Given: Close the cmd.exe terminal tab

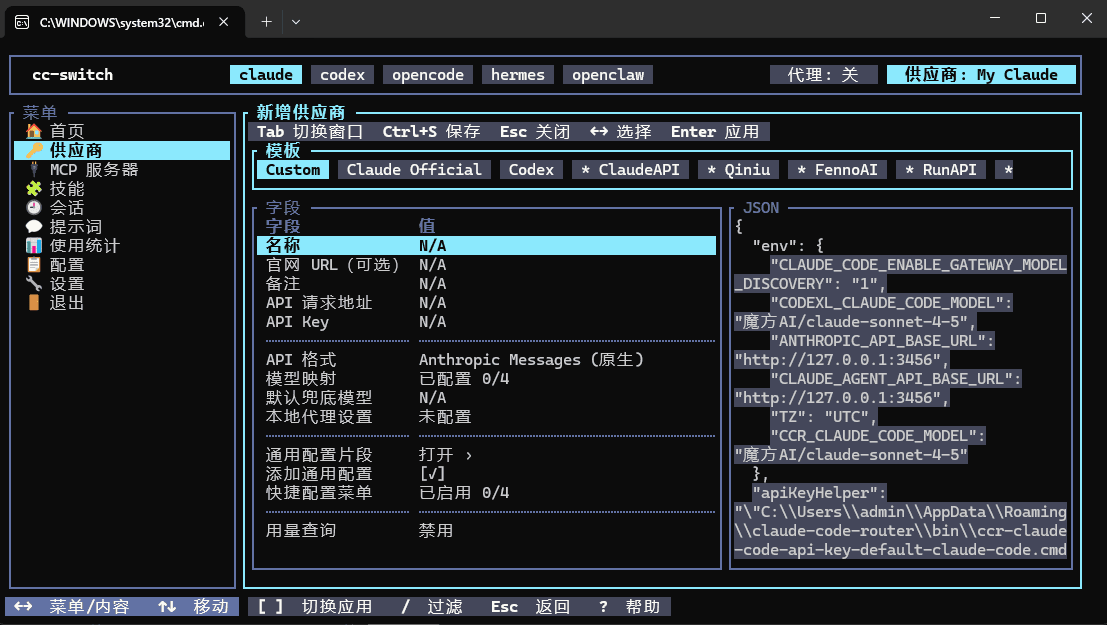Looking at the screenshot, I should tap(224, 22).
